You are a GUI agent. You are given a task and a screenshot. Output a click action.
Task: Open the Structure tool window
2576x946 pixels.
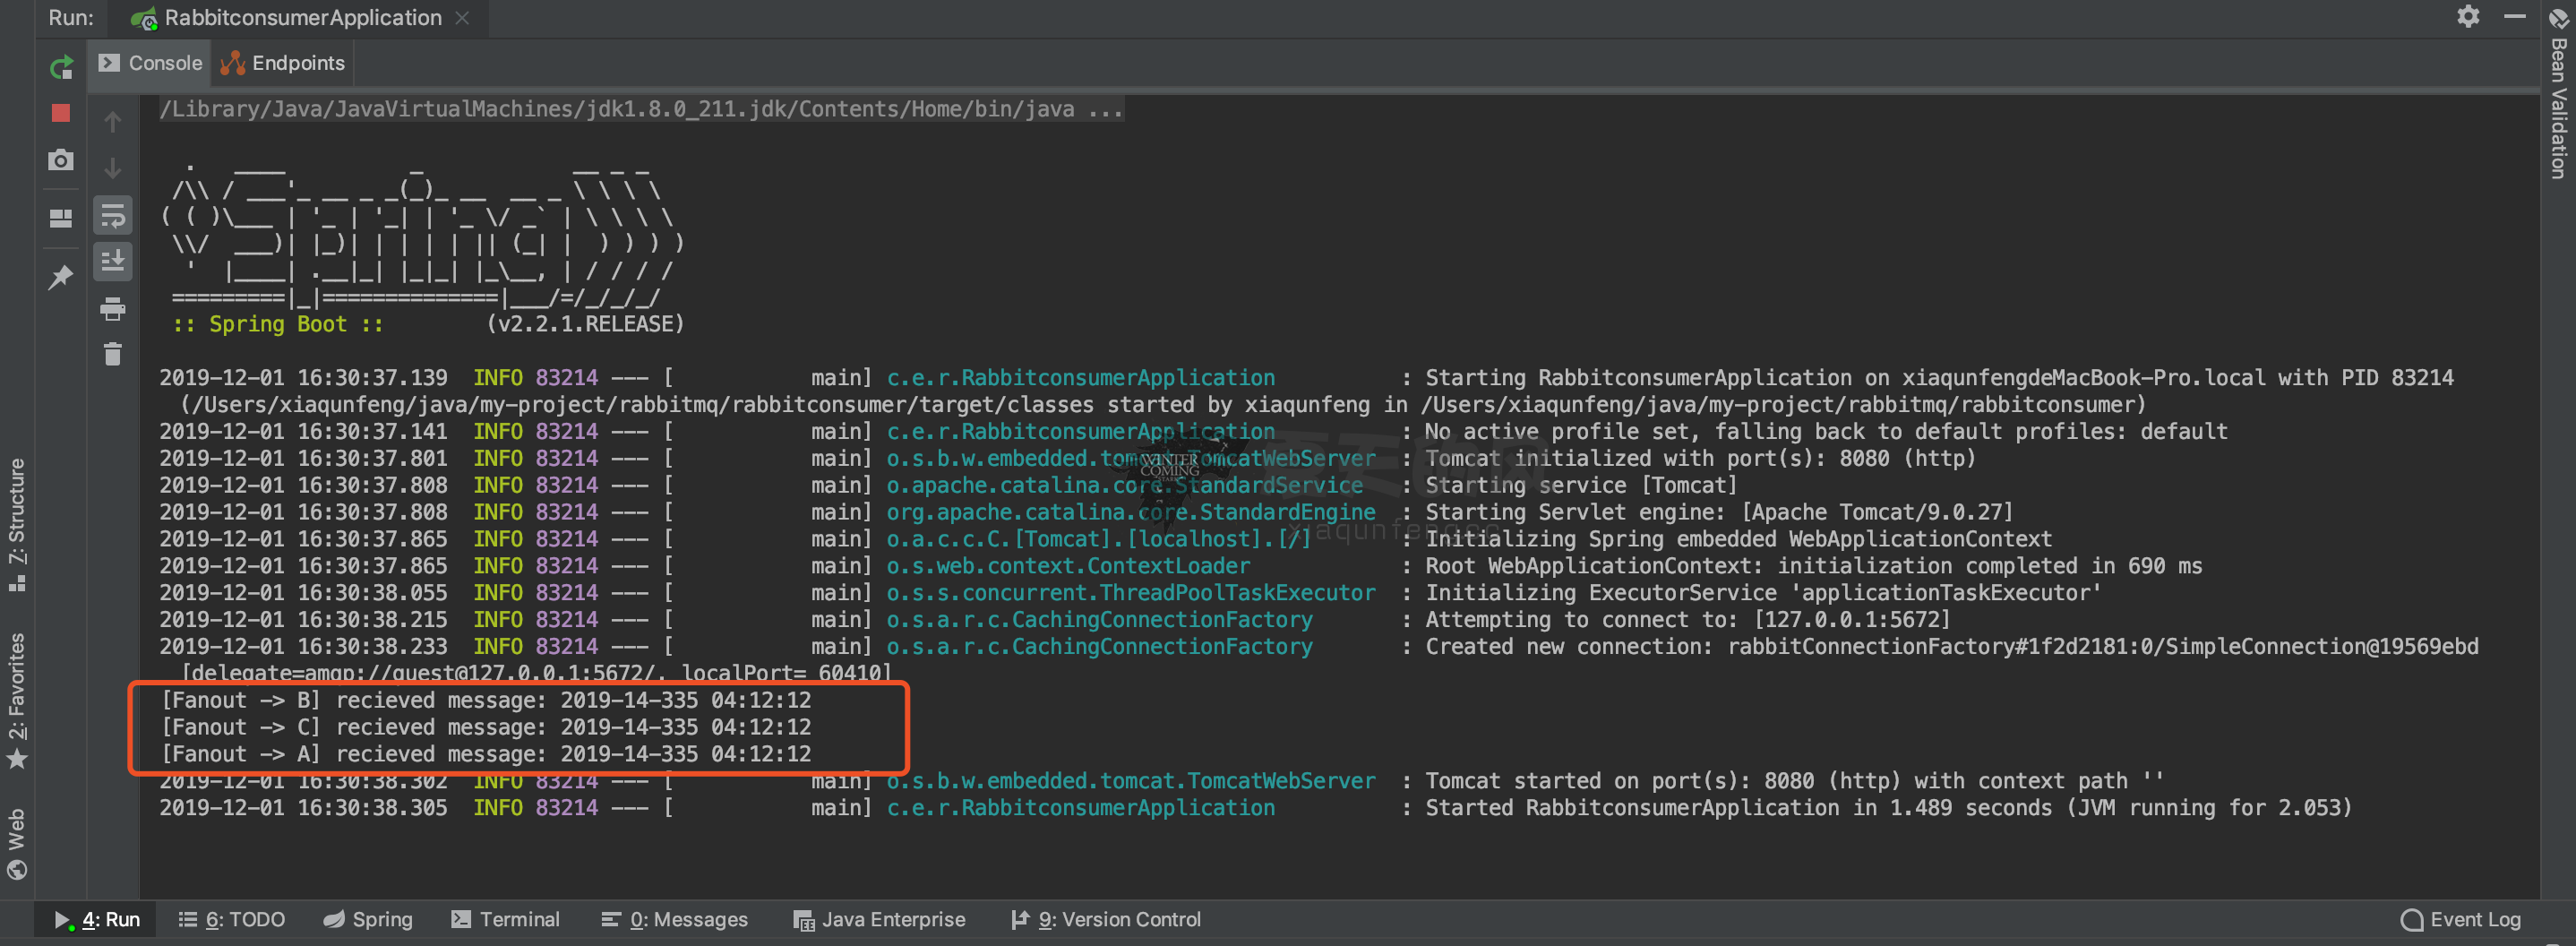point(17,524)
